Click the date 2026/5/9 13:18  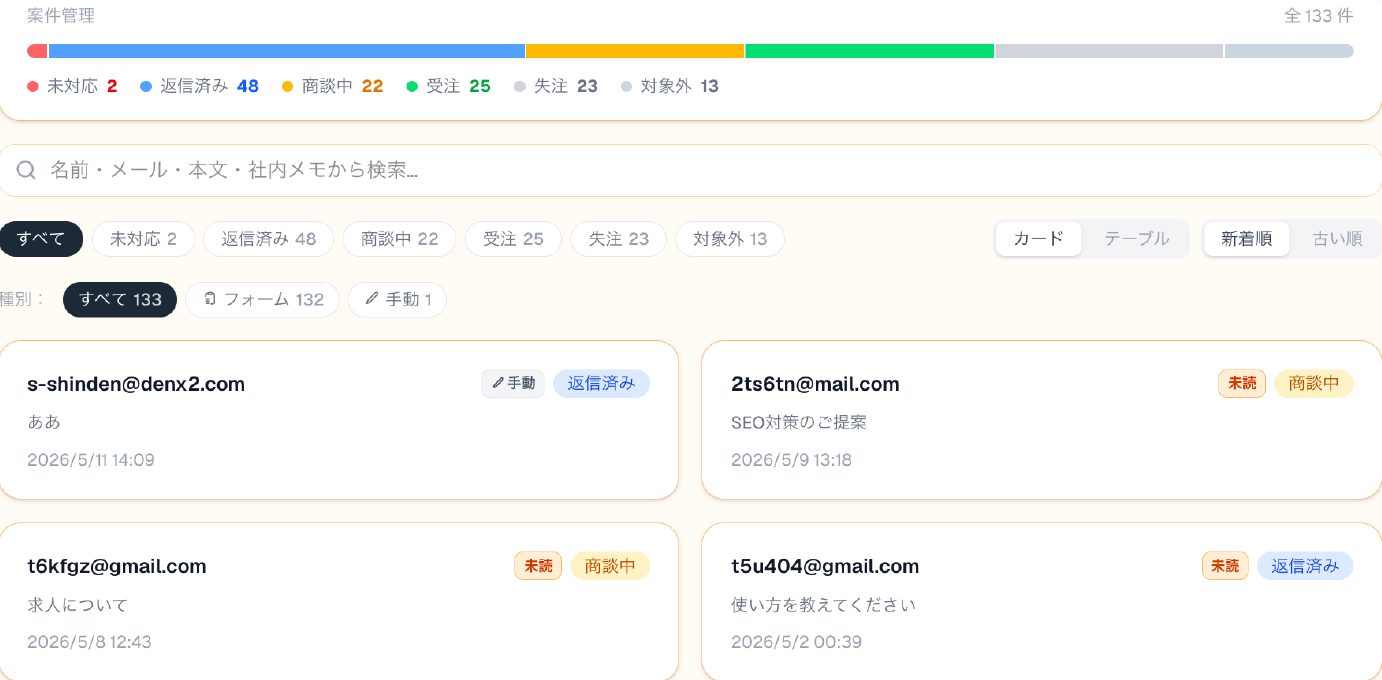pyautogui.click(x=791, y=460)
